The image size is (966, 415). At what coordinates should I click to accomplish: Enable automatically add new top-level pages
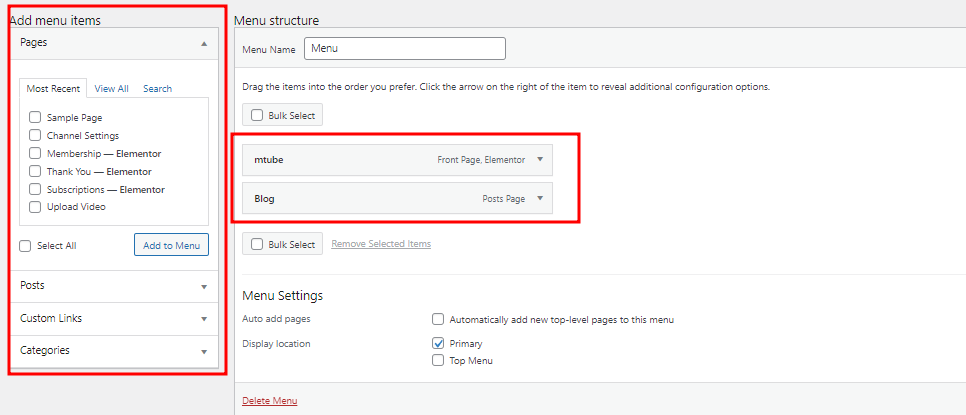click(438, 320)
